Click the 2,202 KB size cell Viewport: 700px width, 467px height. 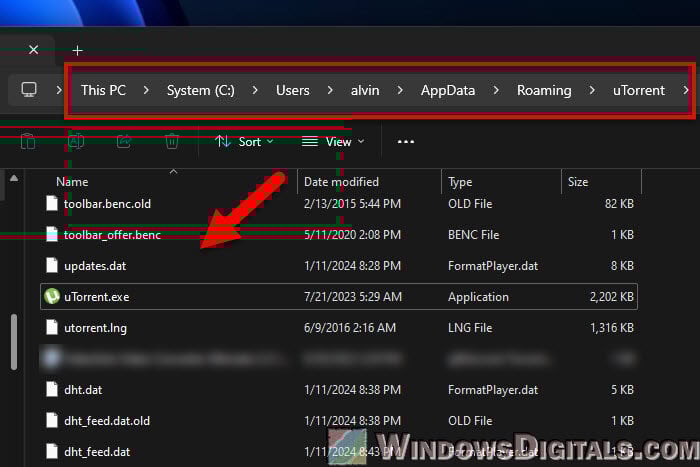[612, 297]
